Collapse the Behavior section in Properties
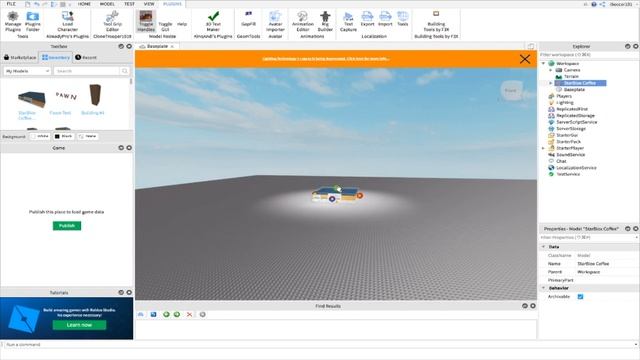 click(x=543, y=288)
